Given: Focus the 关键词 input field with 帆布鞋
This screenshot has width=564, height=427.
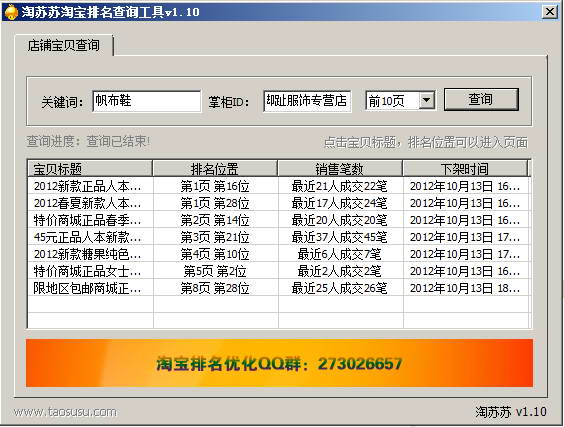Looking at the screenshot, I should 146,101.
